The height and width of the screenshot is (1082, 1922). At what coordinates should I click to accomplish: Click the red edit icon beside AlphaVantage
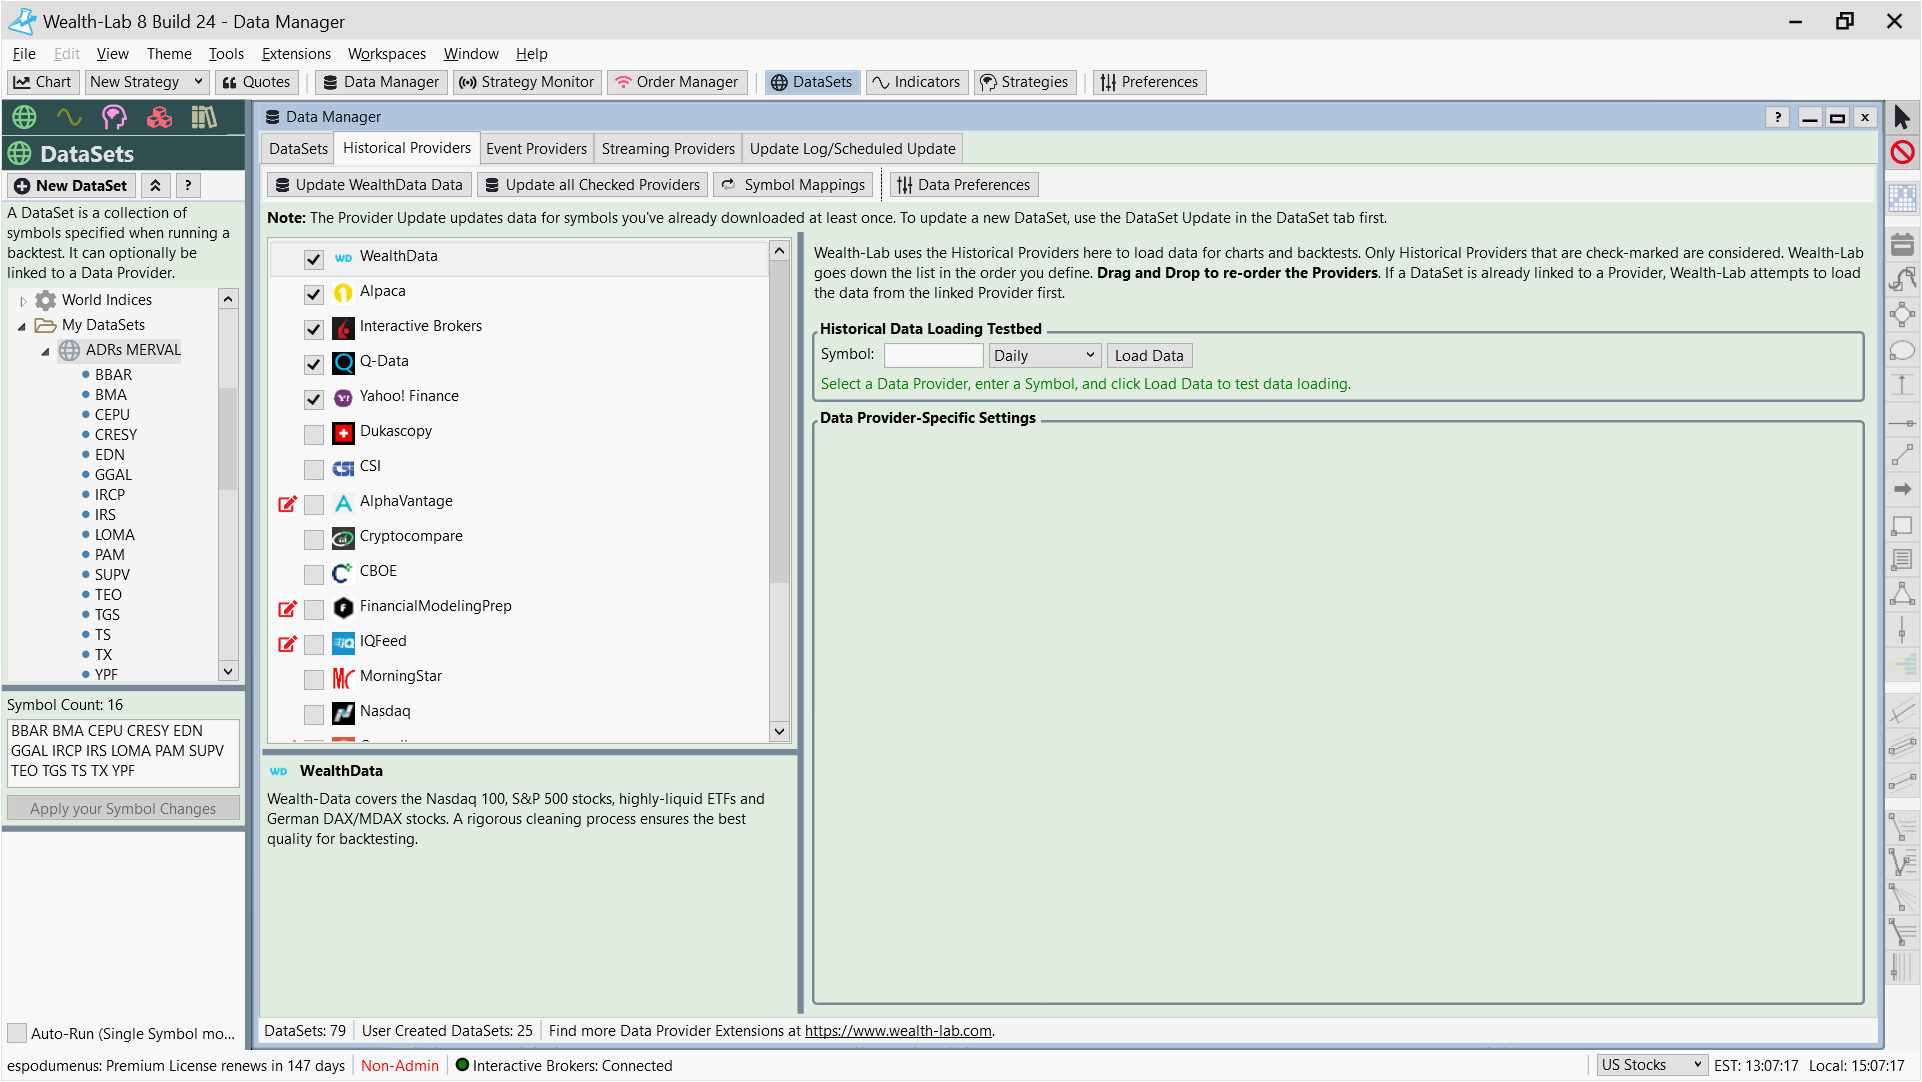[x=287, y=503]
